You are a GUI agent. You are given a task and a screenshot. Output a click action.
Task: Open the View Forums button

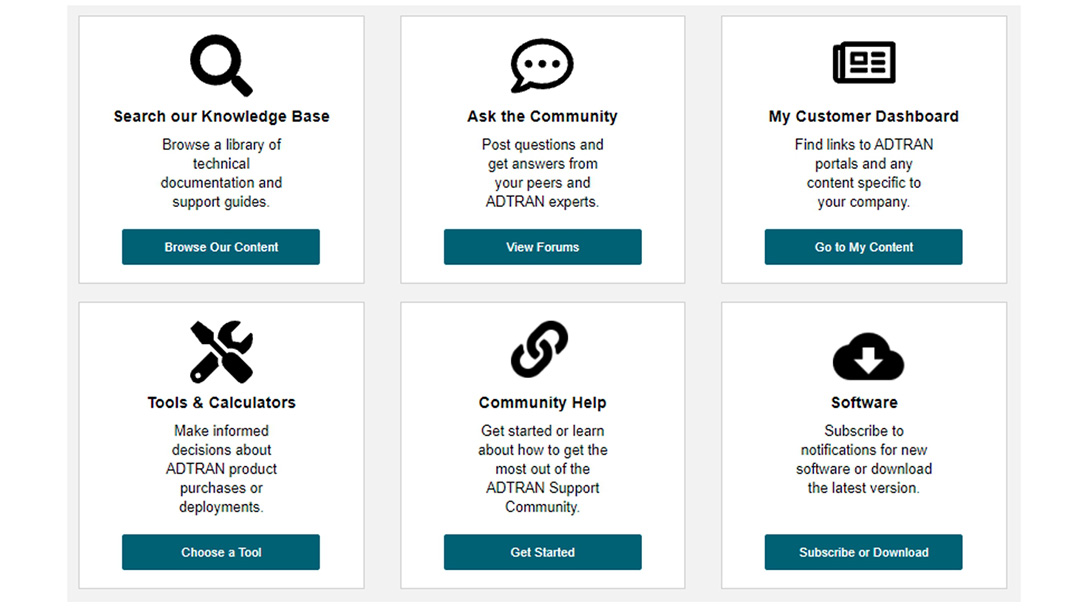(x=542, y=247)
